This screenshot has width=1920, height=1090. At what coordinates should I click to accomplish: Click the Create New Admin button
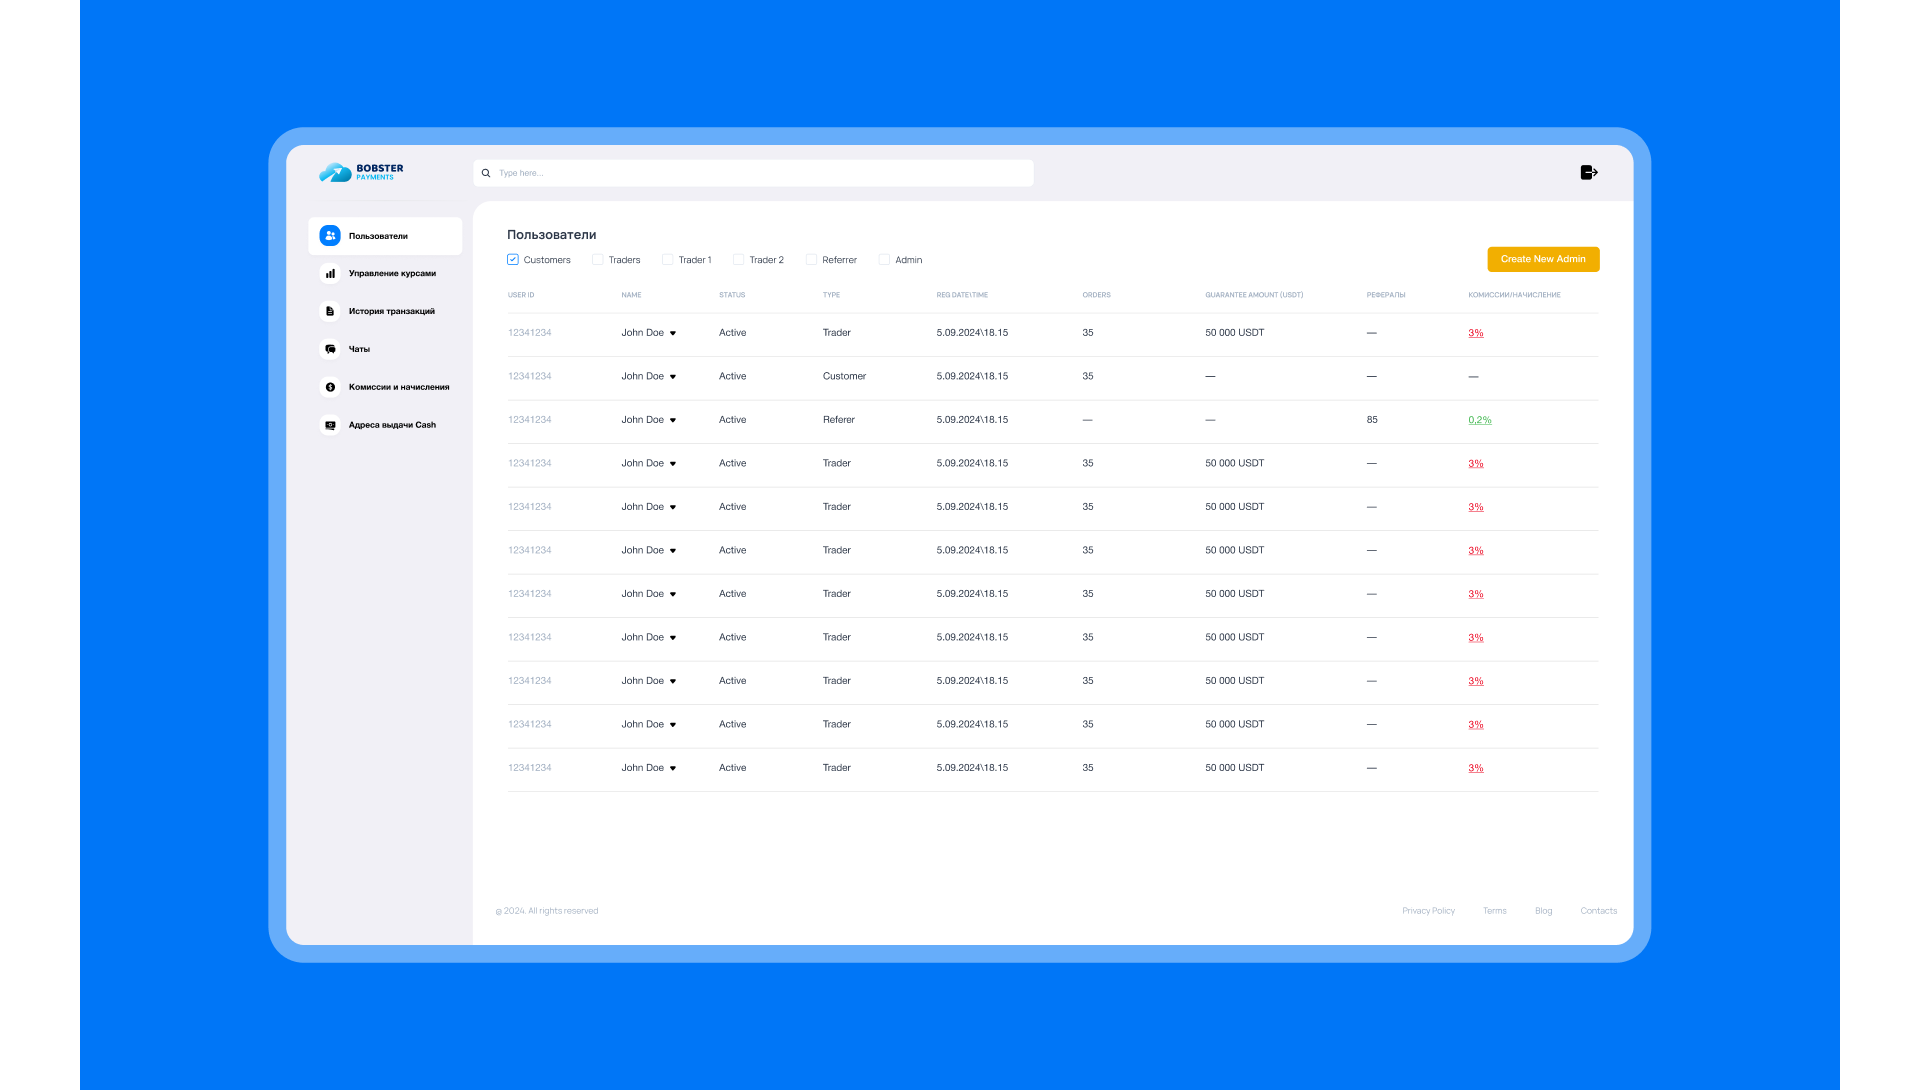click(x=1543, y=259)
